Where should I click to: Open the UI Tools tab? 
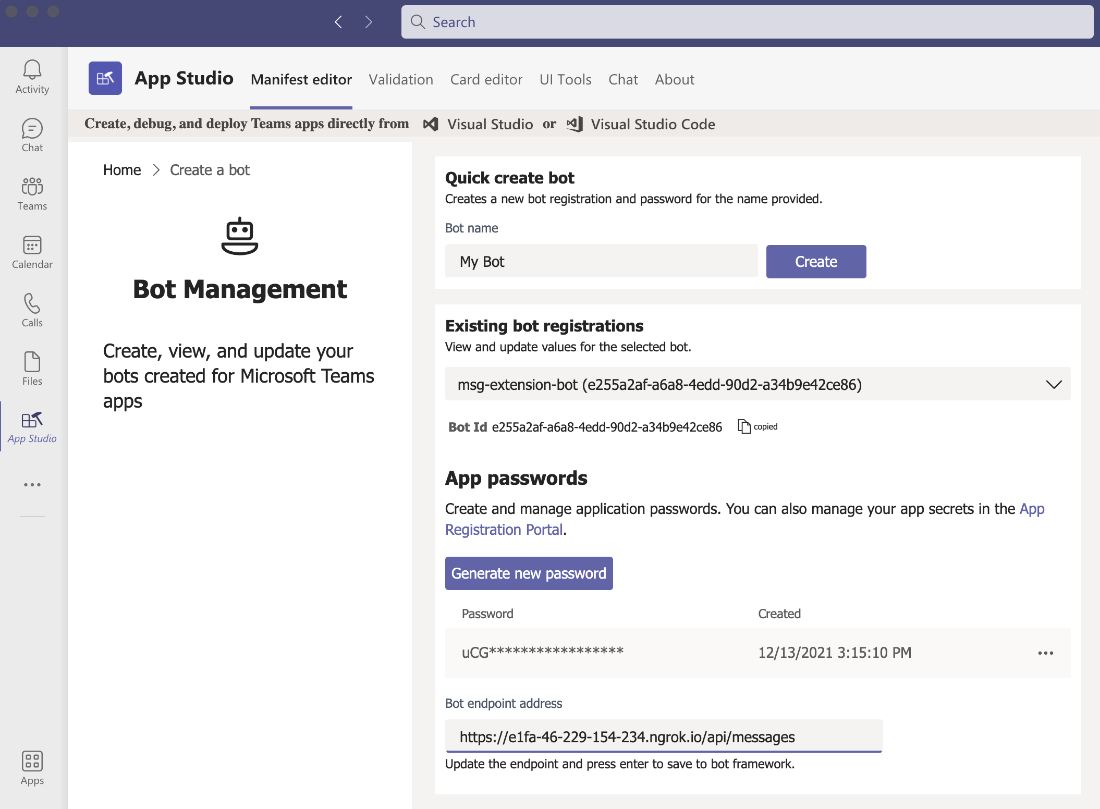[565, 80]
